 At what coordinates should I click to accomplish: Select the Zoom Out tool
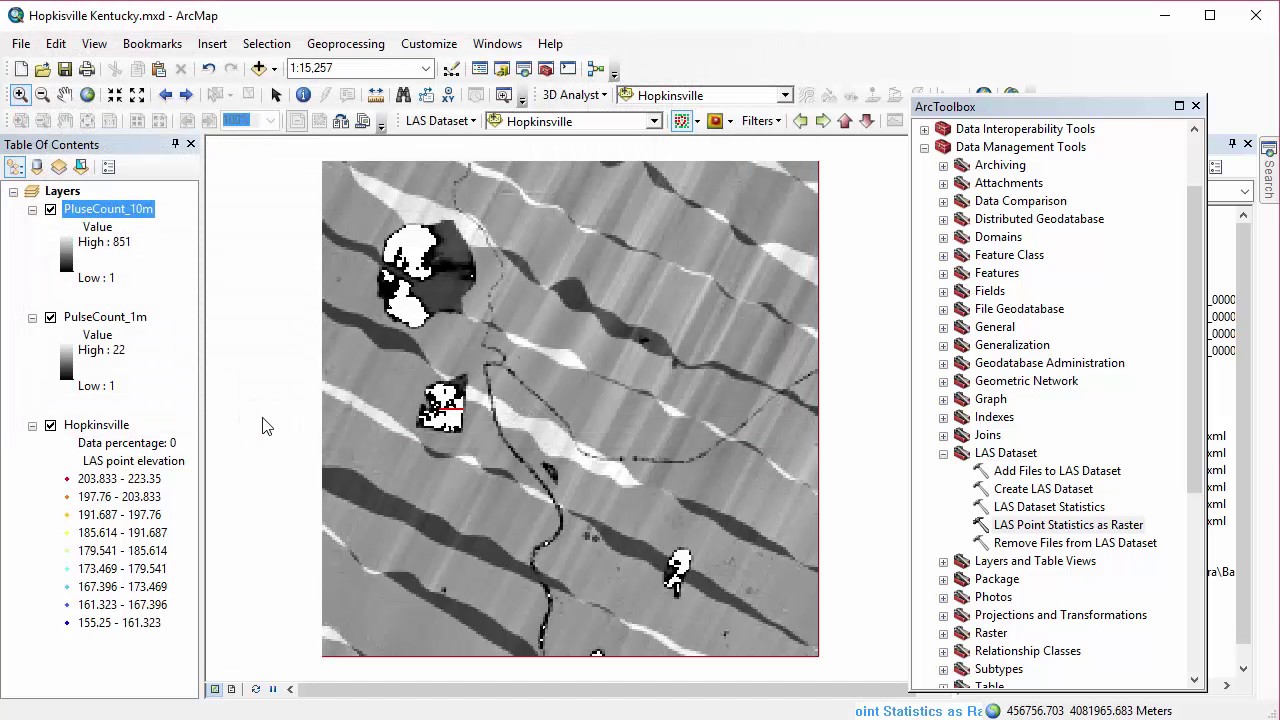coord(42,95)
